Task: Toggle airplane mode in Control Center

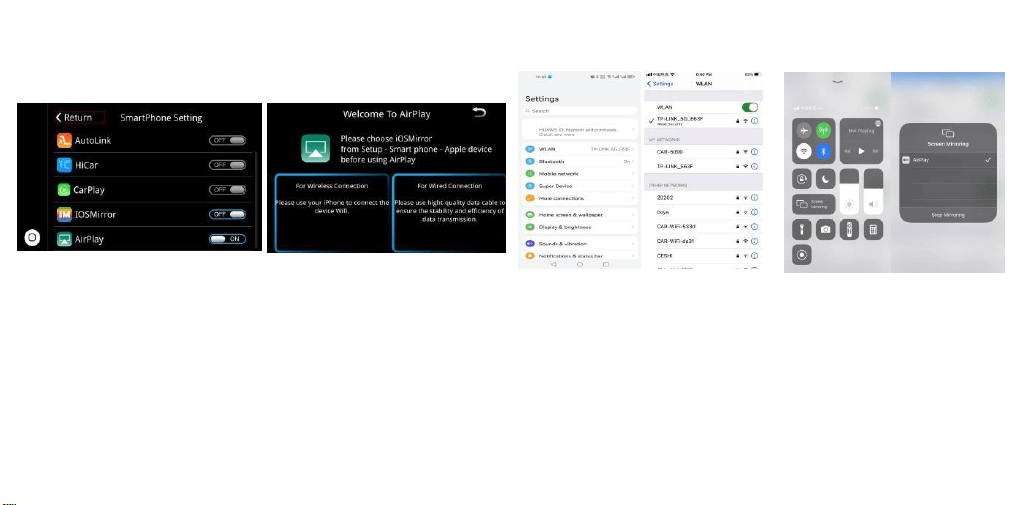Action: (x=804, y=131)
